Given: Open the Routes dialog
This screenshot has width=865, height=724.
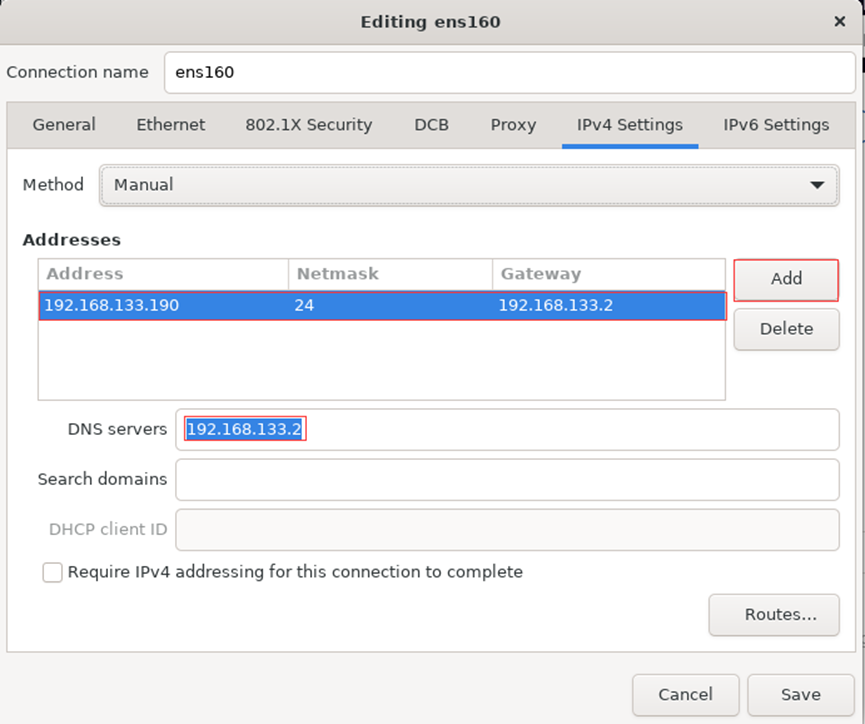Looking at the screenshot, I should pos(774,614).
